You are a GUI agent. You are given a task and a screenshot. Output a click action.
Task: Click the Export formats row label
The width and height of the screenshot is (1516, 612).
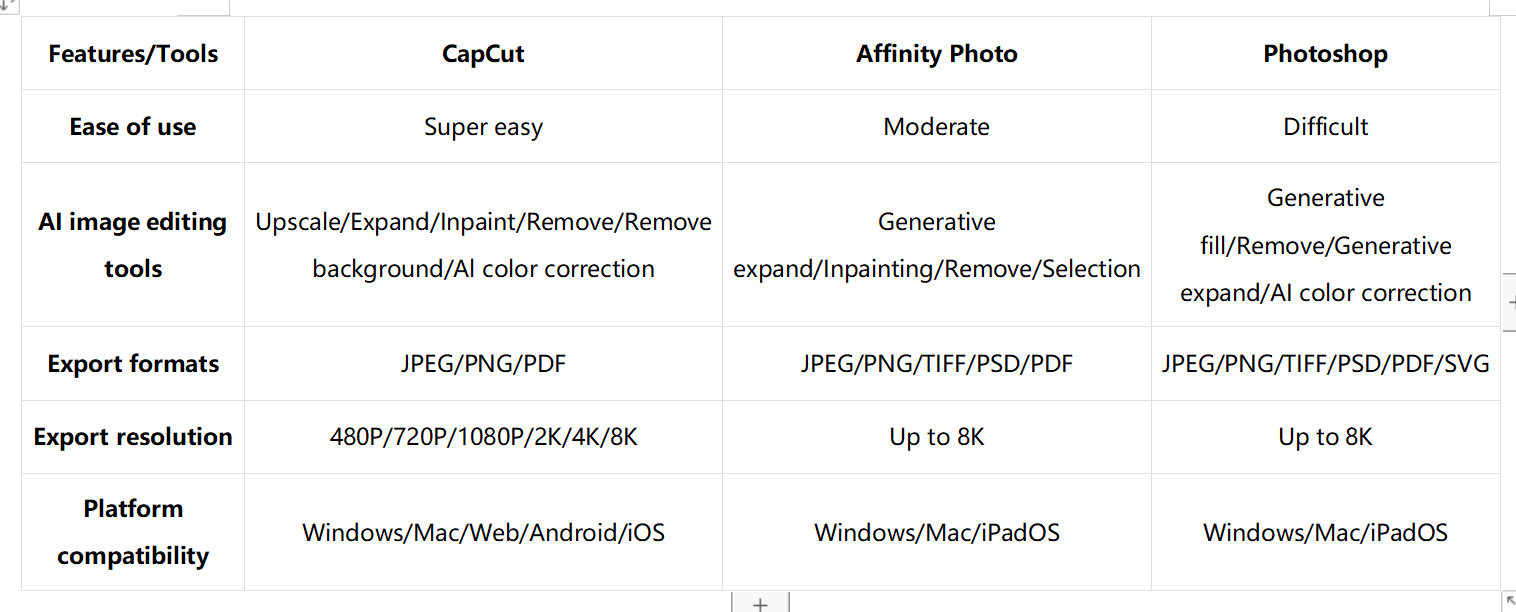(133, 364)
